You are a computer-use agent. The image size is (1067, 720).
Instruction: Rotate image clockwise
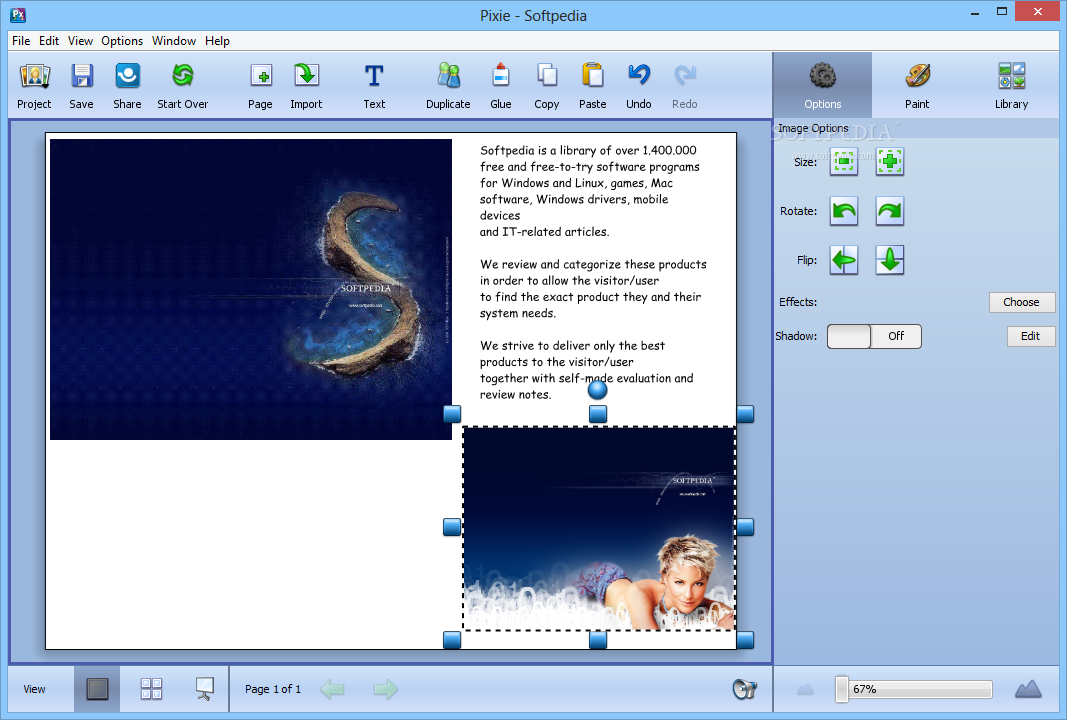[890, 211]
